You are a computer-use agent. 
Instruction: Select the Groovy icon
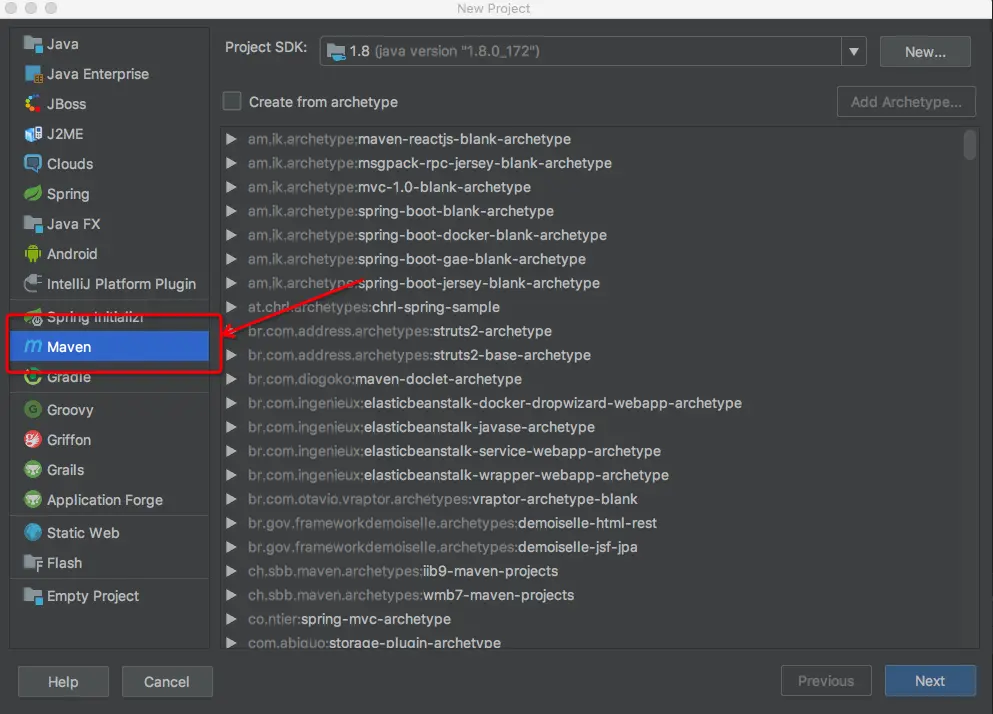[32, 409]
